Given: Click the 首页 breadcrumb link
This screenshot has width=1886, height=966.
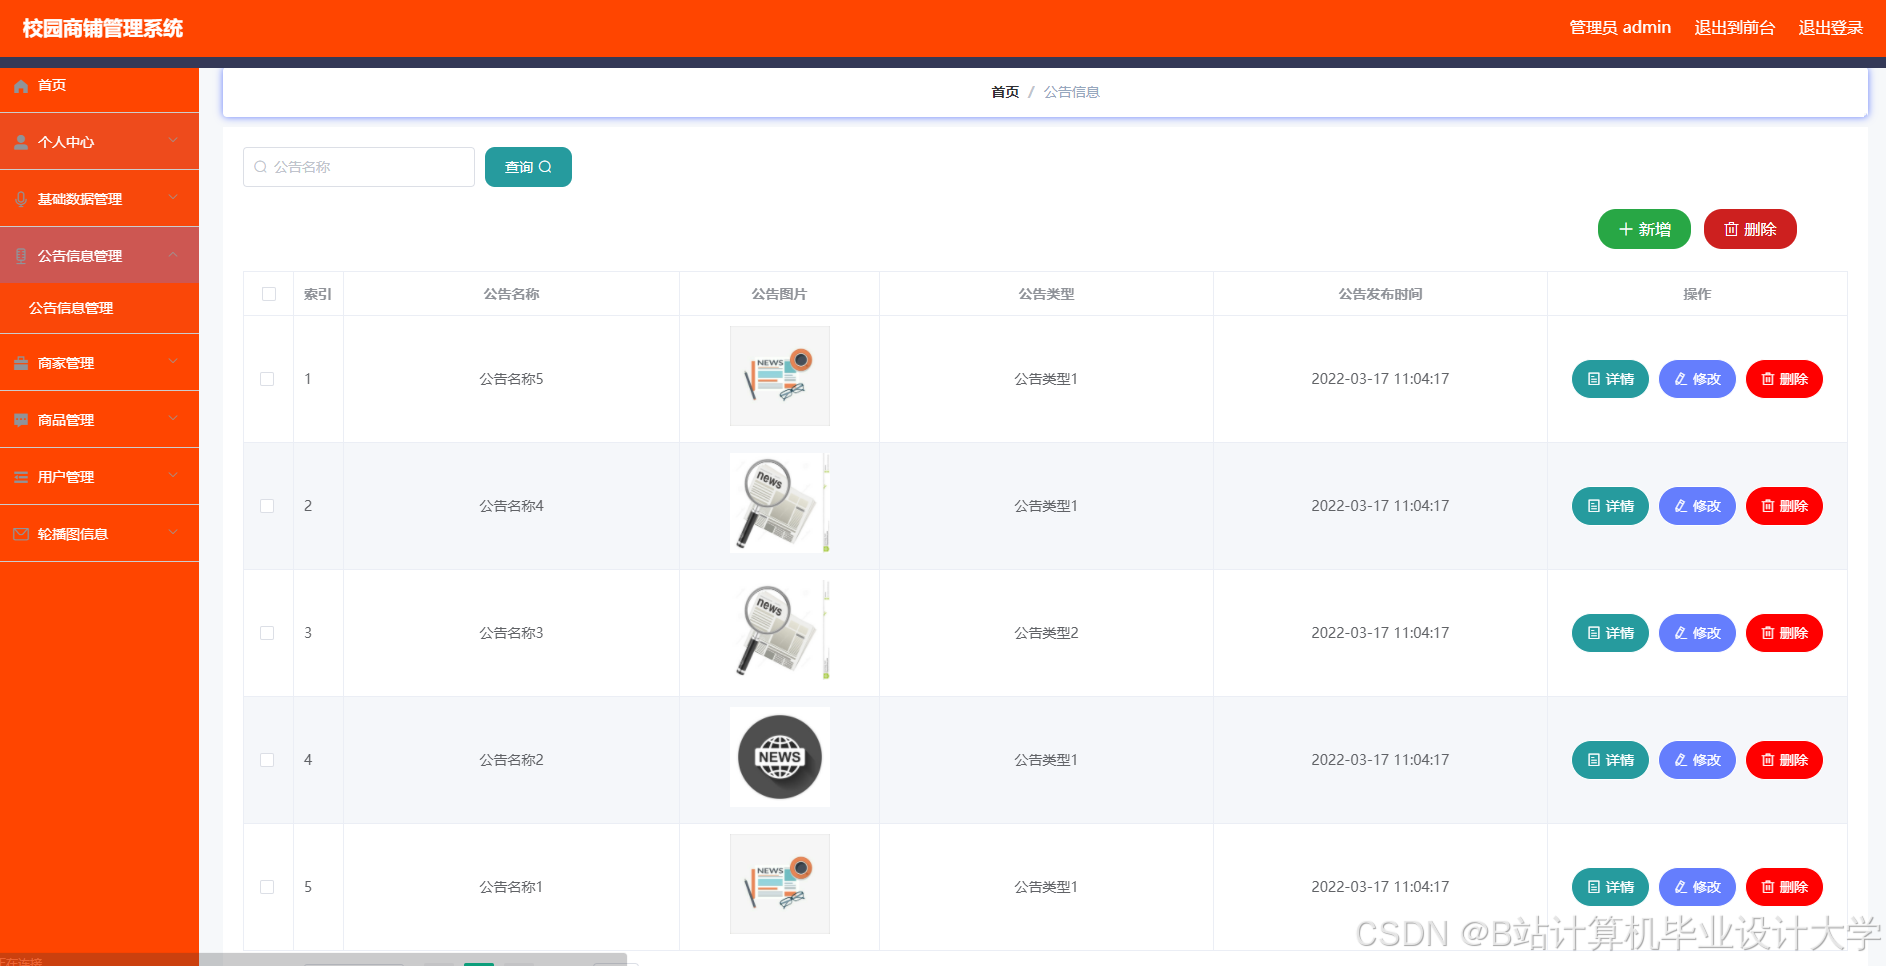Looking at the screenshot, I should pyautogui.click(x=1005, y=92).
